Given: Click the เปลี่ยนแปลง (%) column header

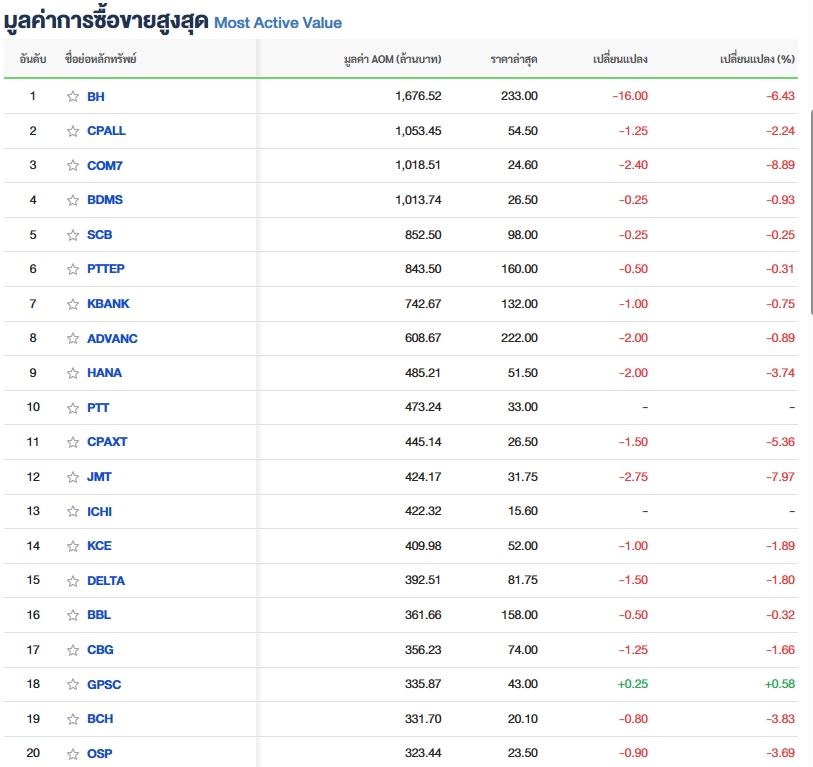Looking at the screenshot, I should click(x=757, y=59).
